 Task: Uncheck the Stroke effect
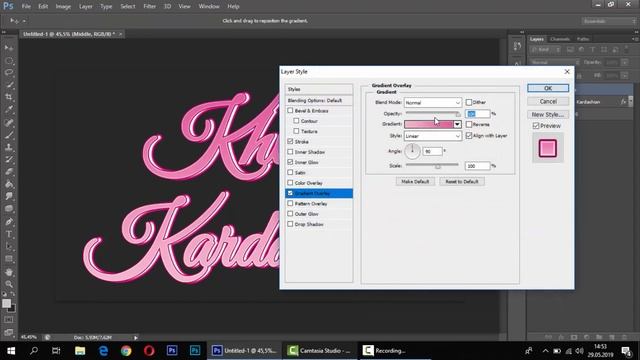click(290, 141)
